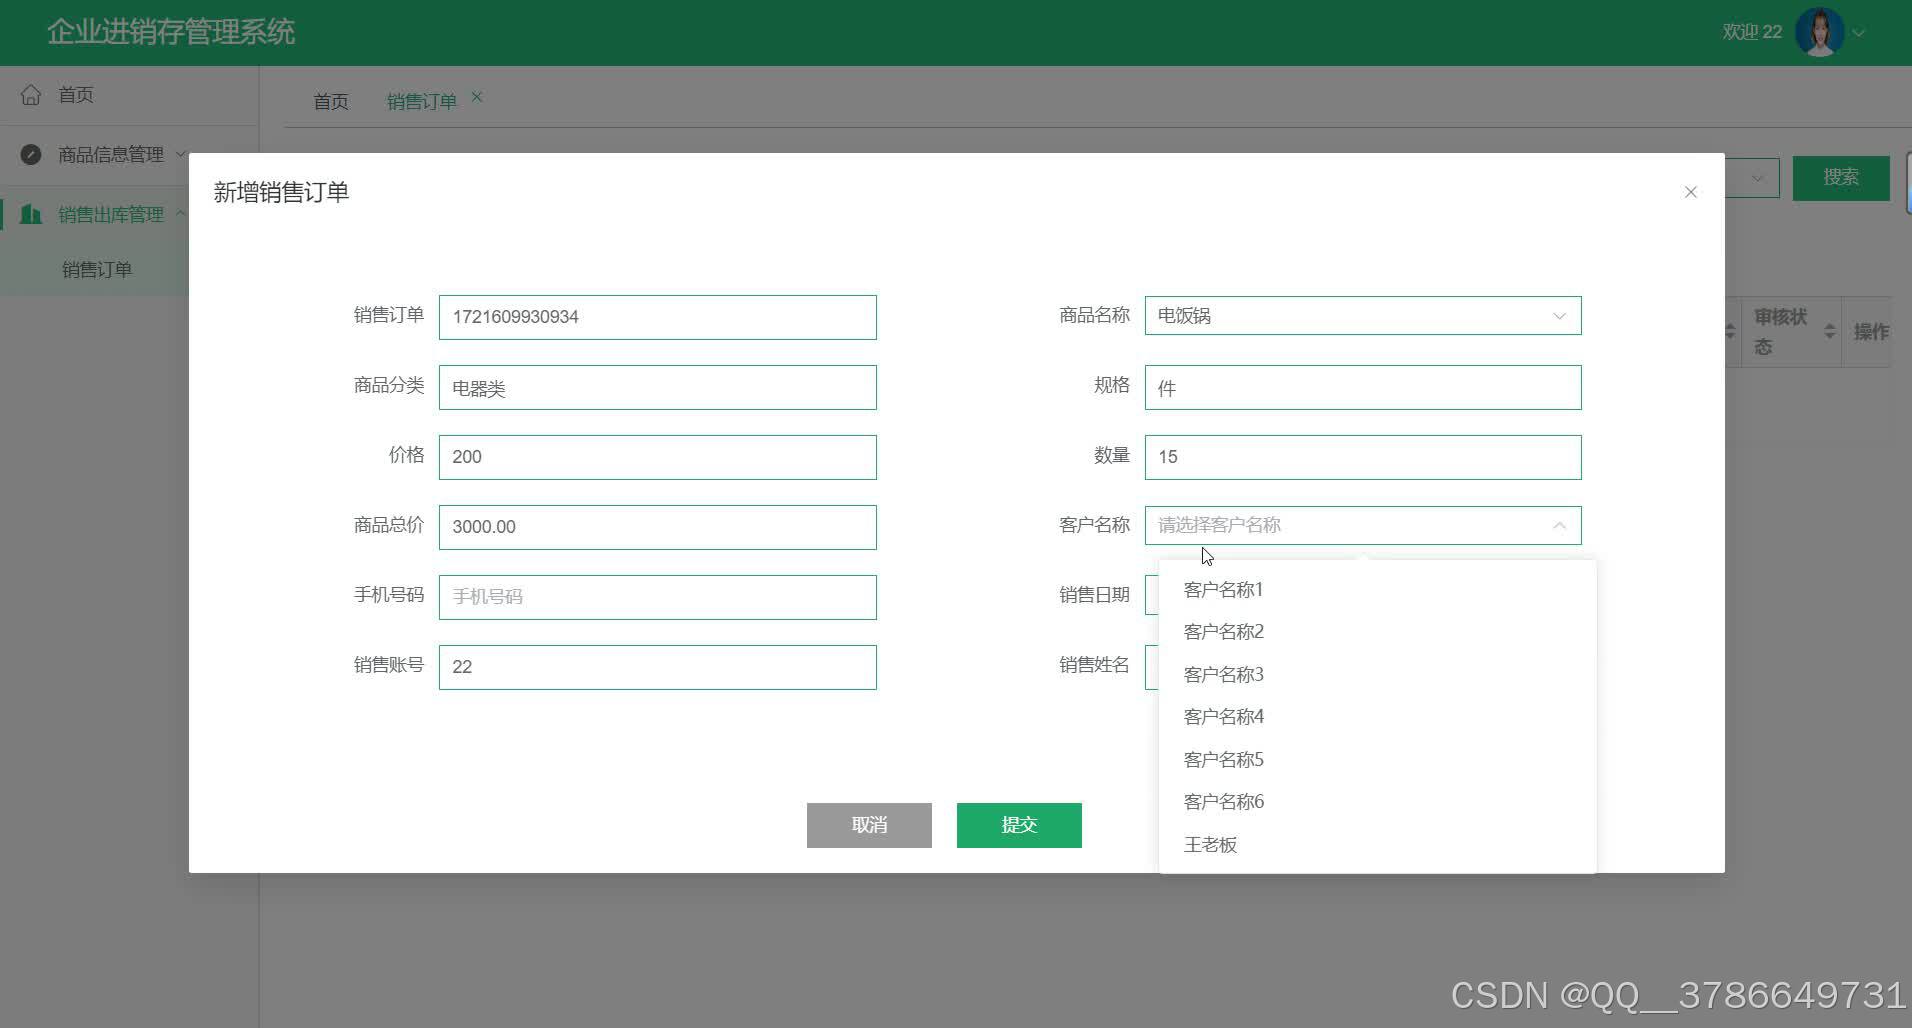The image size is (1912, 1028).
Task: Open 销售订单 in the sidebar submenu
Action: point(97,269)
